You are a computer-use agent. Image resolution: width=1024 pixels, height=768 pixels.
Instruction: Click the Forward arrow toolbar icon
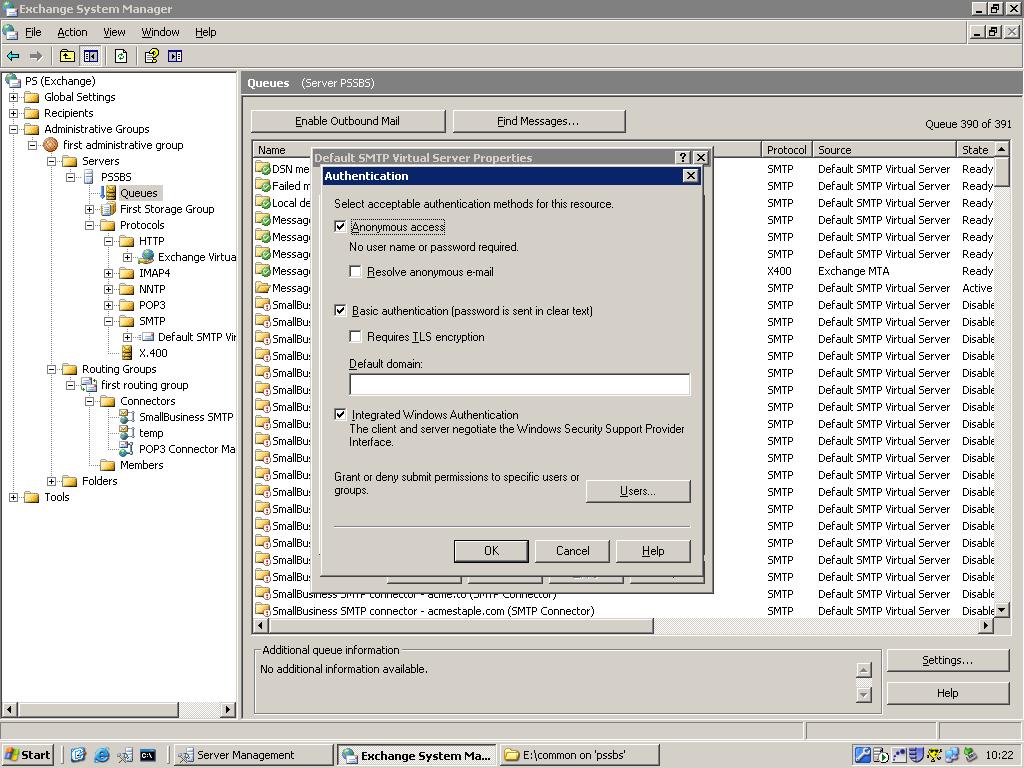(36, 56)
